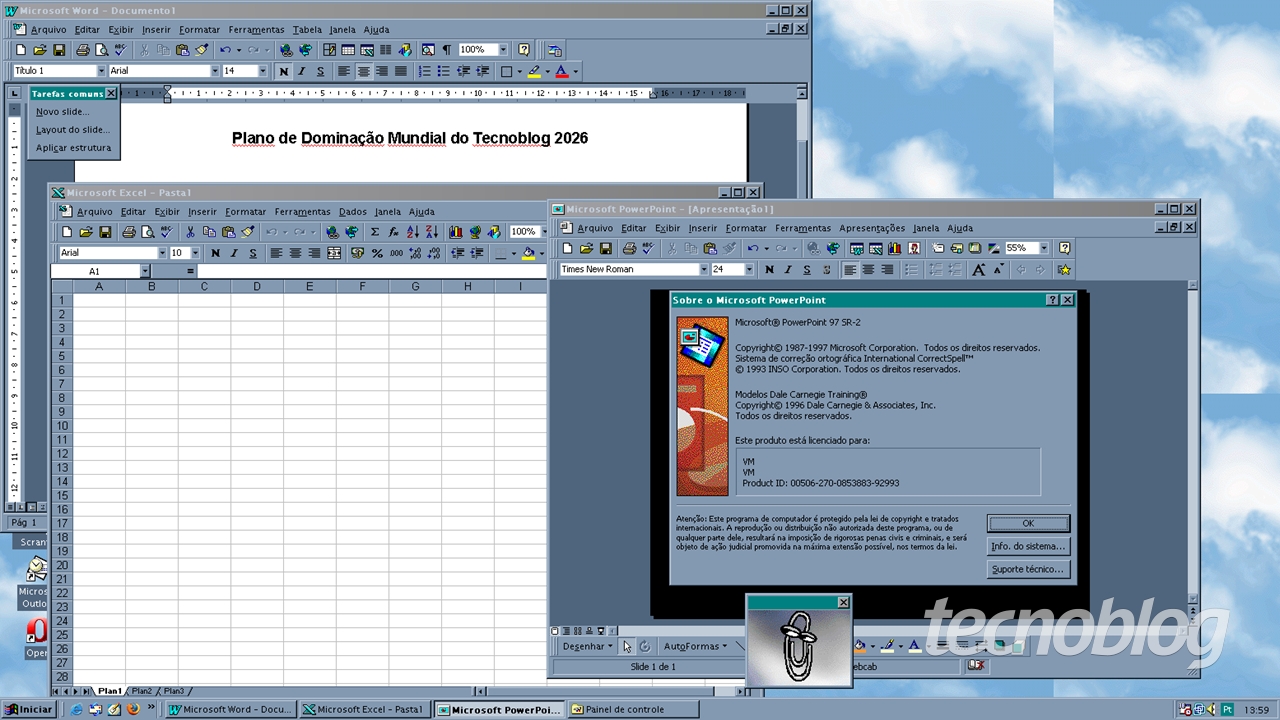Run spell check in PowerPoint toolbar

point(648,248)
